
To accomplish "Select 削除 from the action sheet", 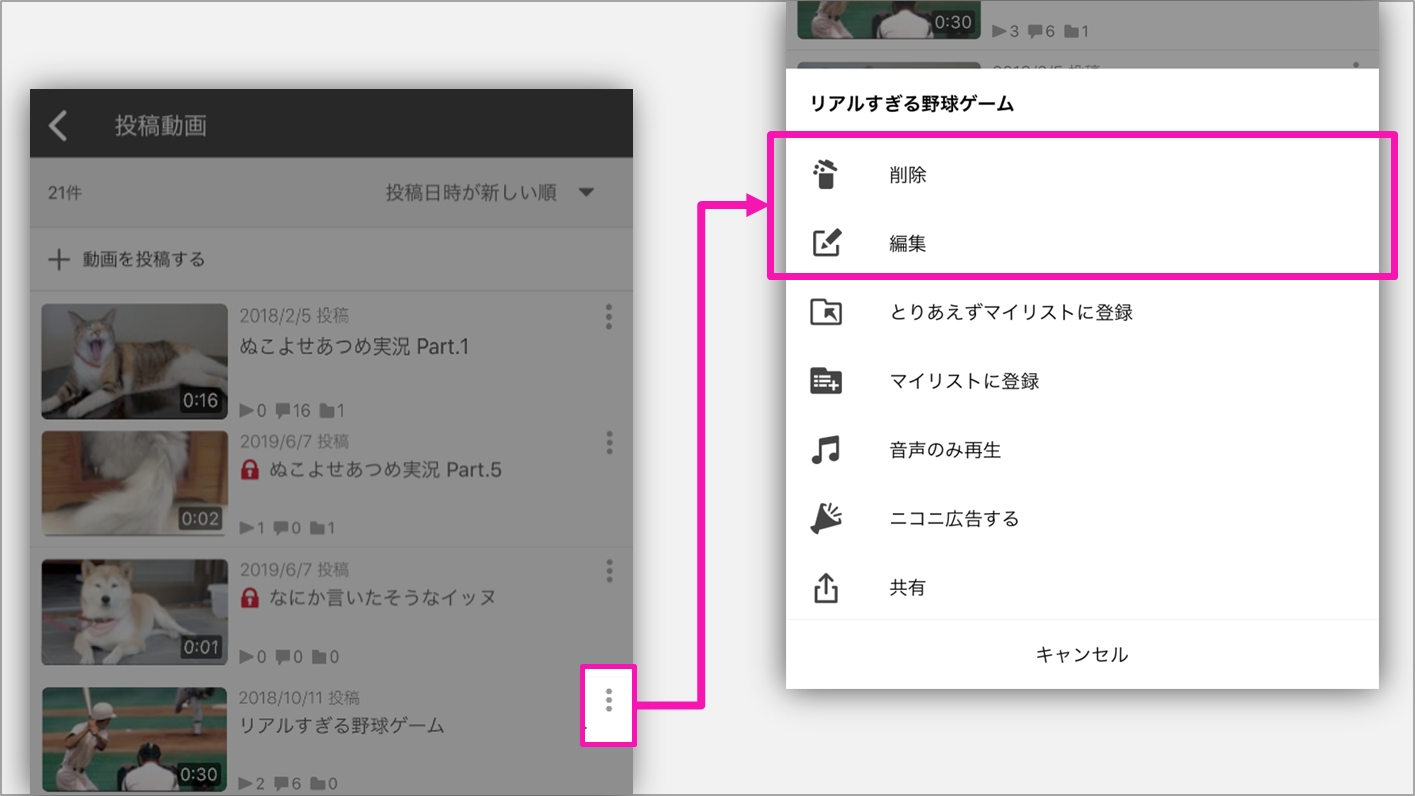I will (x=908, y=175).
